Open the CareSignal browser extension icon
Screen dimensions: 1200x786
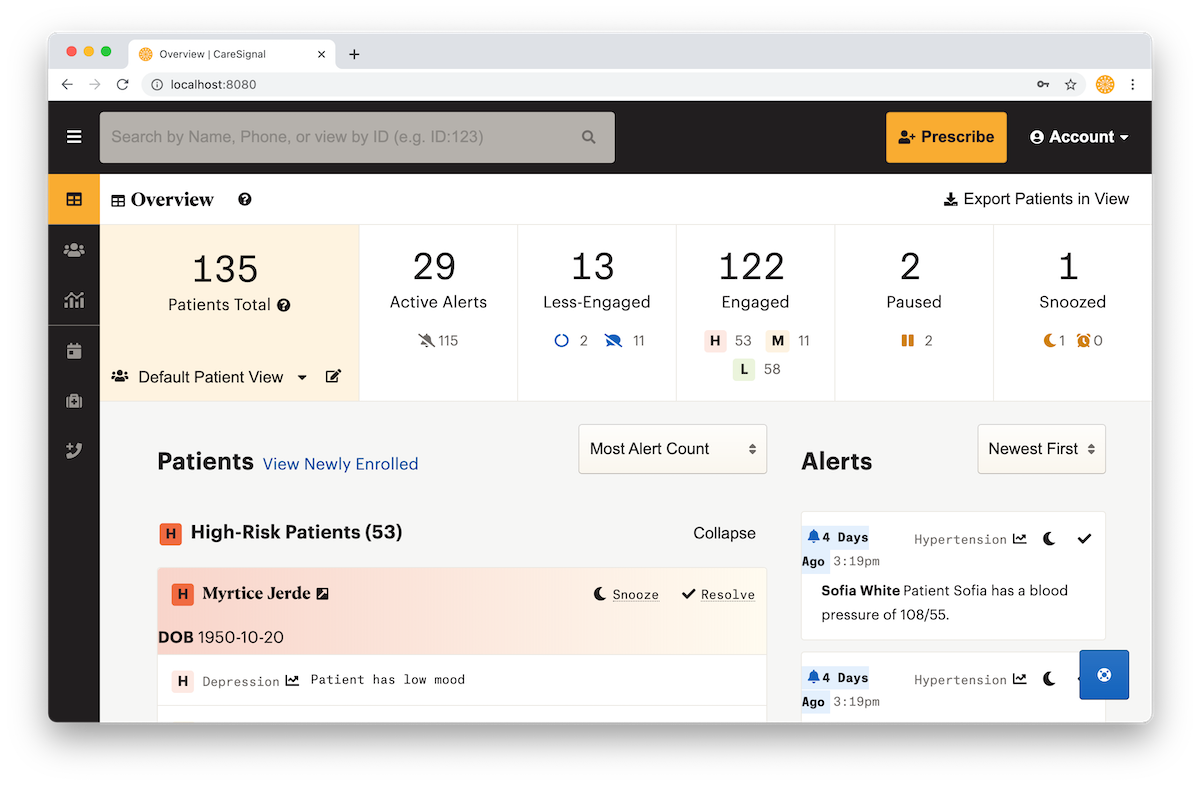[1105, 85]
